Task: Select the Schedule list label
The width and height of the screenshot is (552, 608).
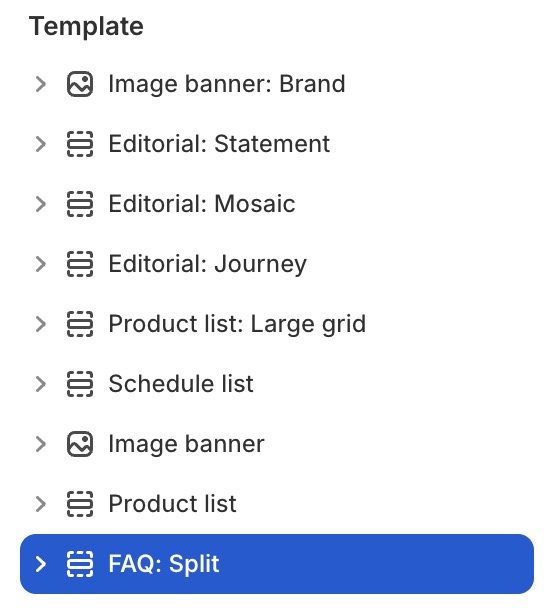Action: pyautogui.click(x=181, y=384)
